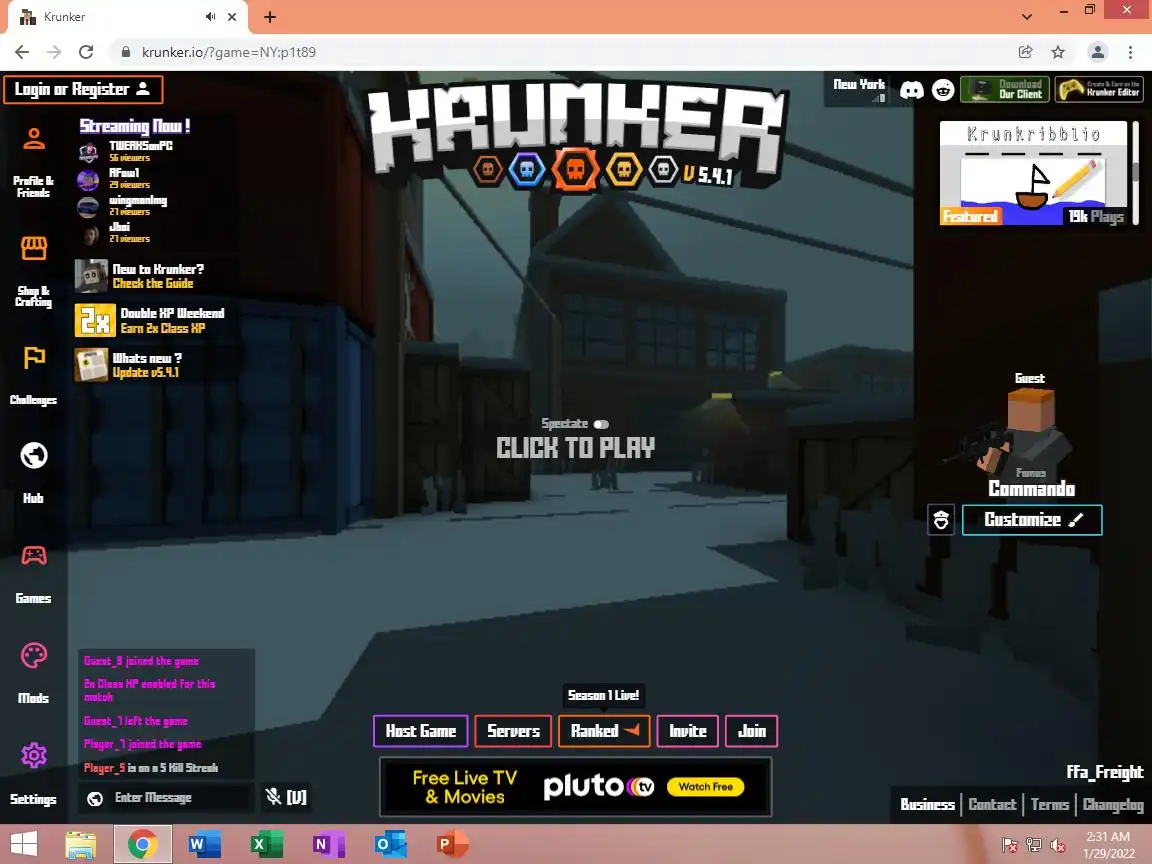
Task: Open the Profile & Friends sidebar icon
Action: (34, 140)
